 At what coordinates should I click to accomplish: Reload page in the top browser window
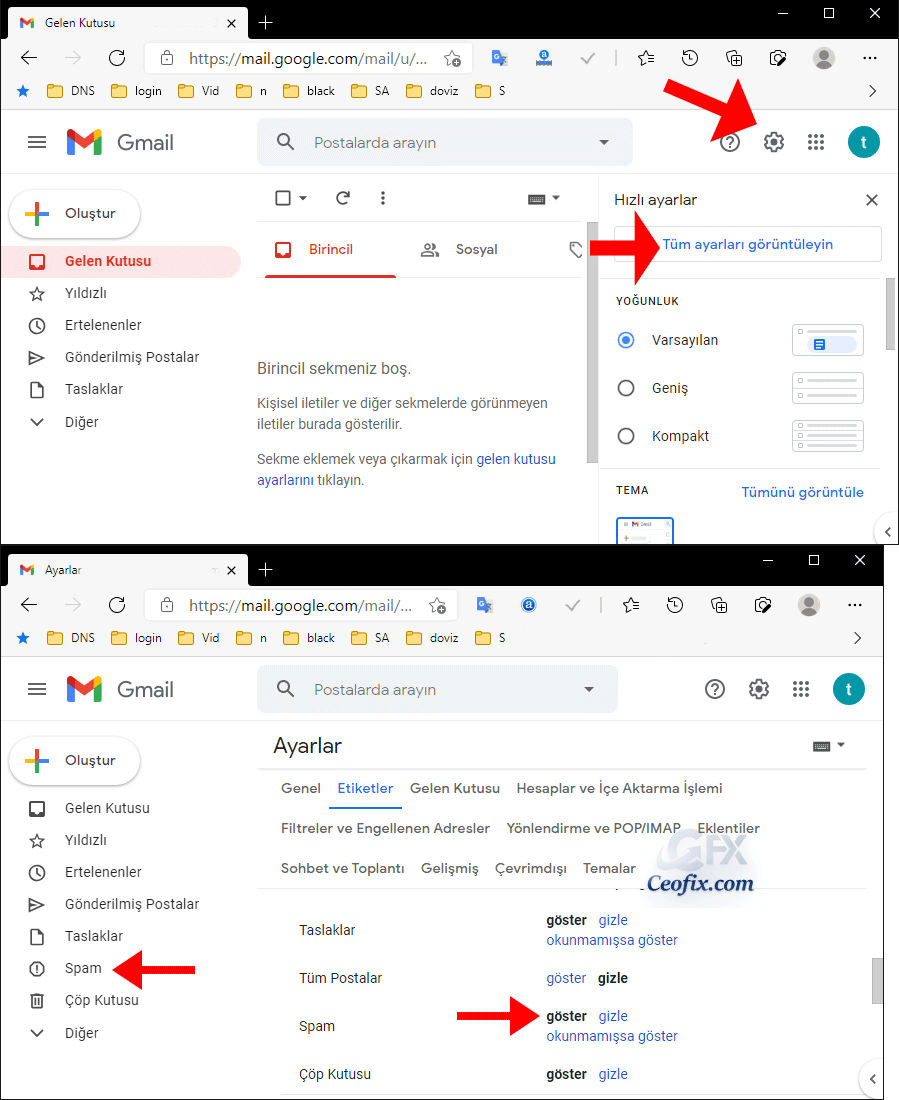(117, 58)
